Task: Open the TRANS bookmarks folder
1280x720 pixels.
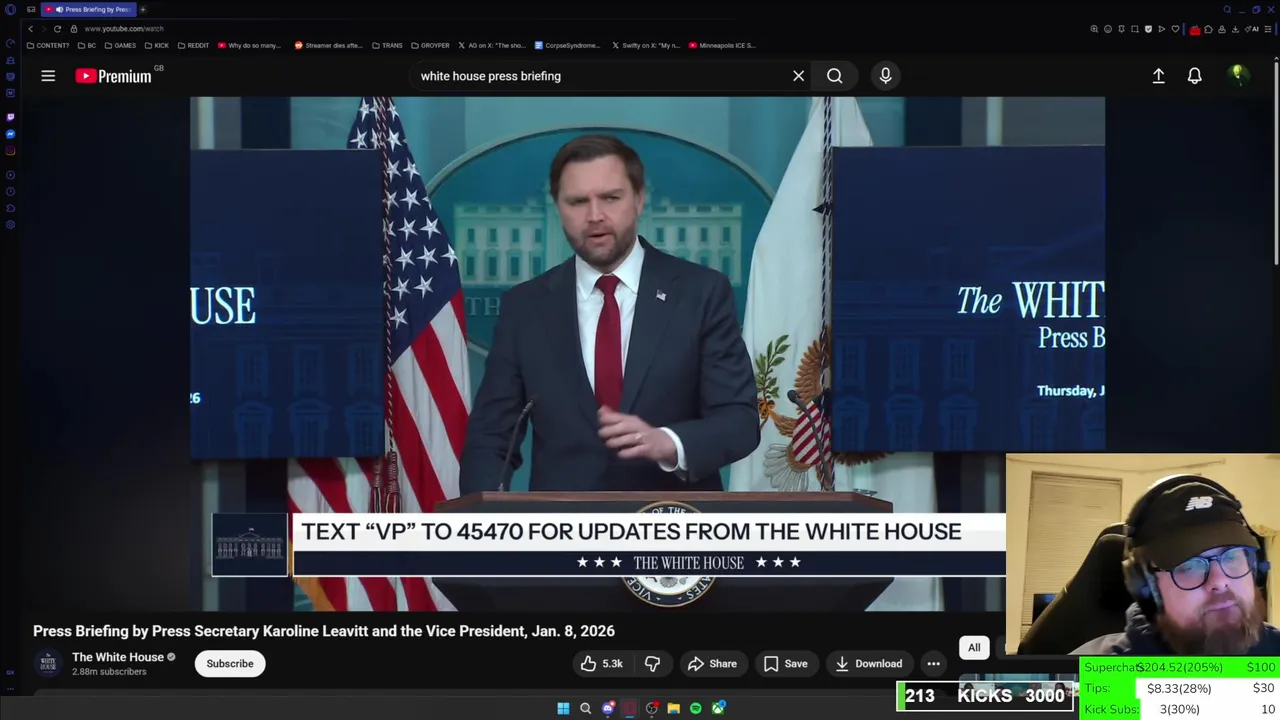Action: coord(387,45)
